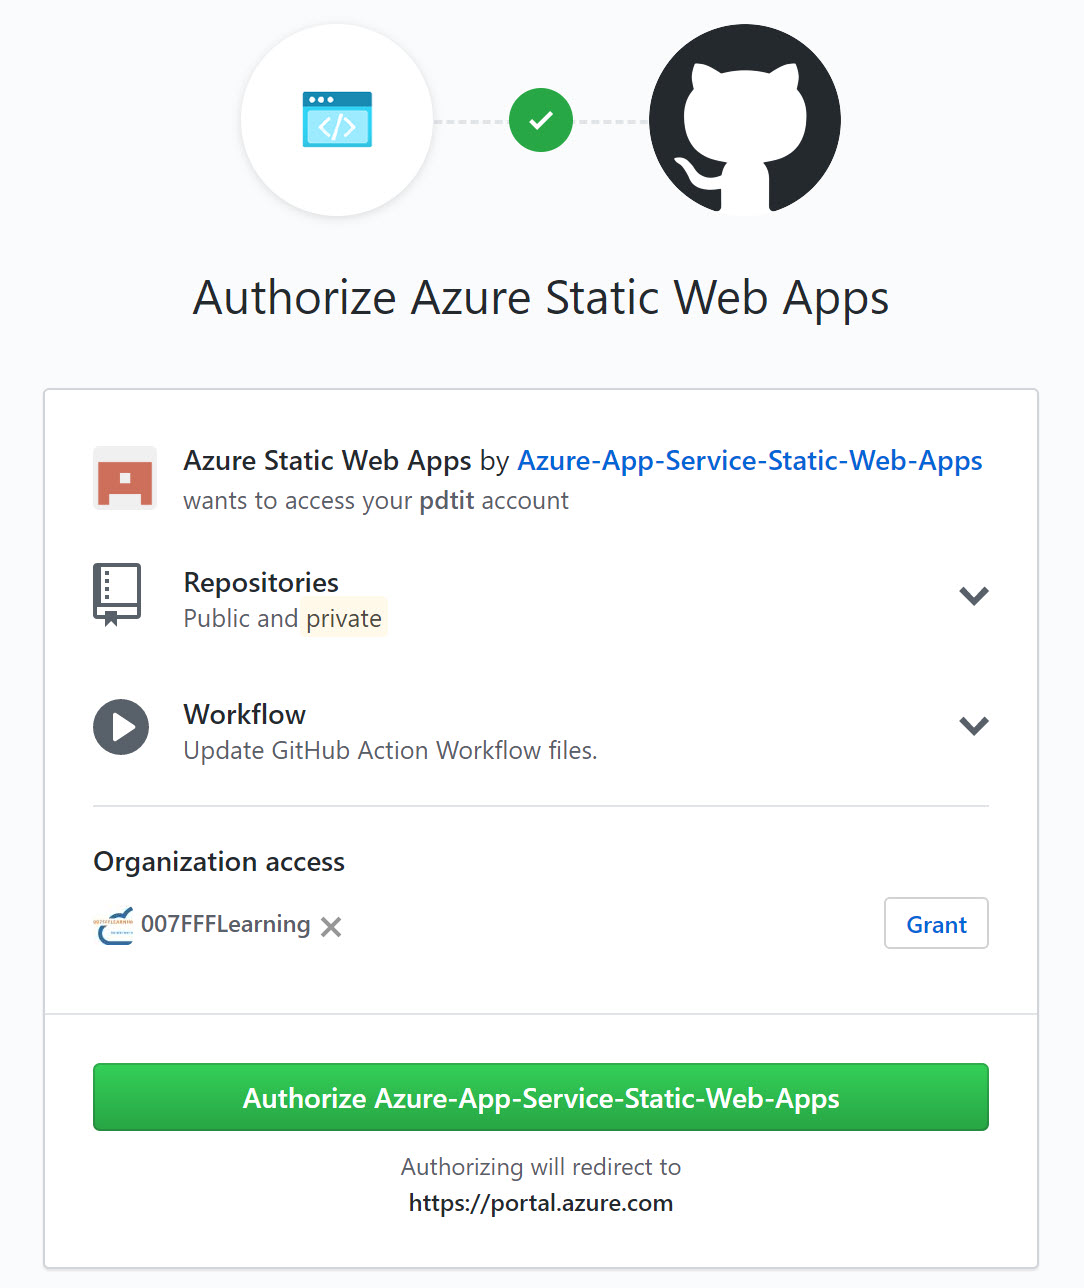Select the Repositories book icon
Image resolution: width=1084 pixels, height=1288 pixels.
pos(117,593)
